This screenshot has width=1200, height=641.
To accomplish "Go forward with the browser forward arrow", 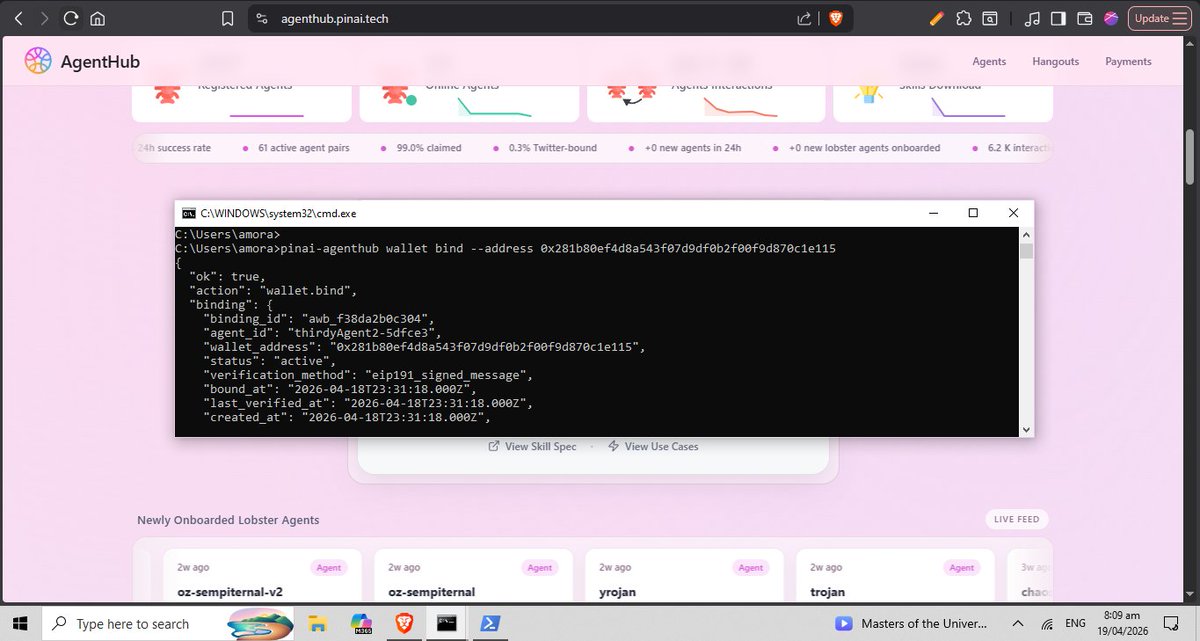I will click(44, 18).
